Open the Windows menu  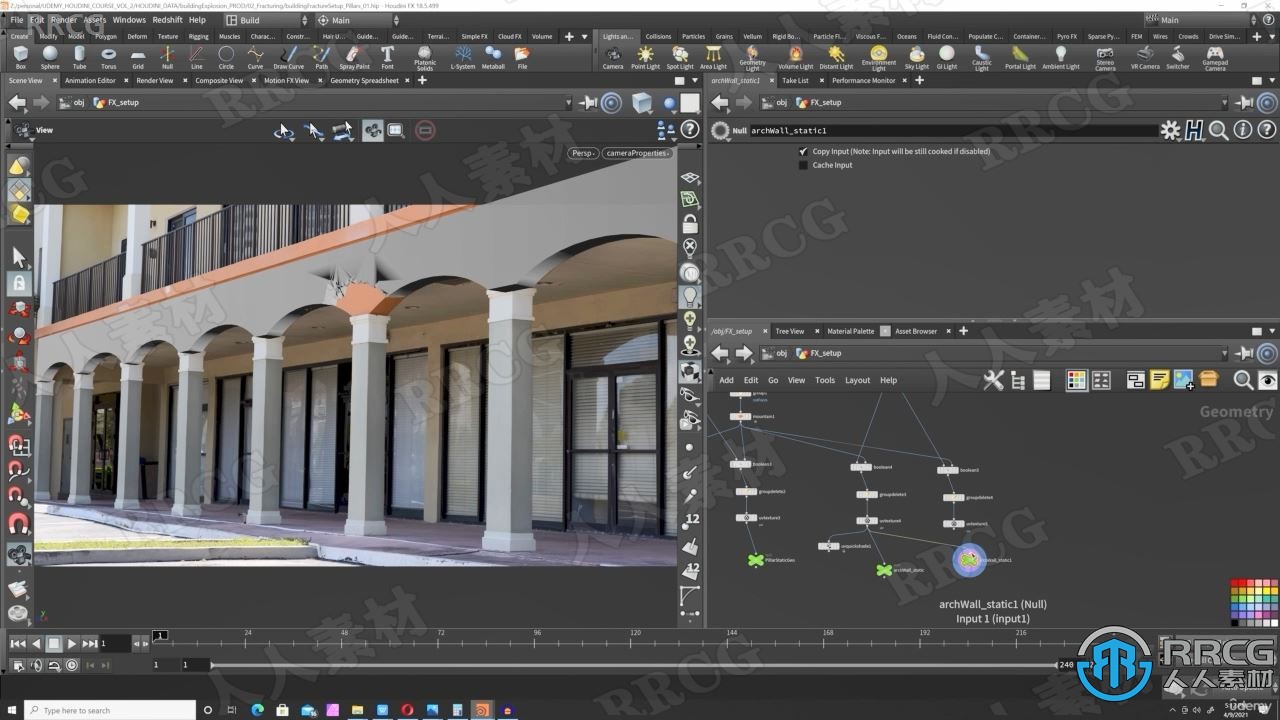(x=129, y=20)
